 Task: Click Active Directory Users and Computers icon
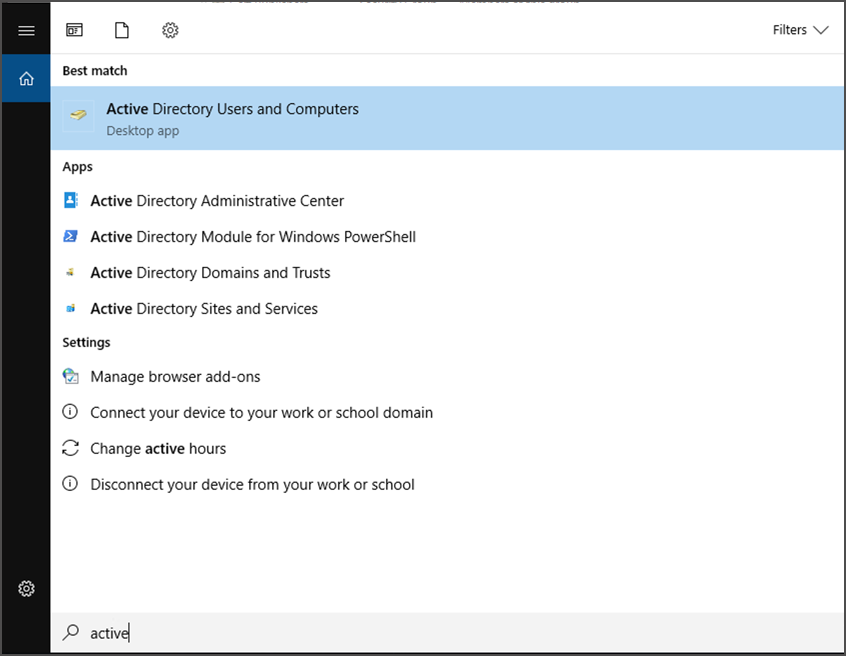click(x=79, y=117)
